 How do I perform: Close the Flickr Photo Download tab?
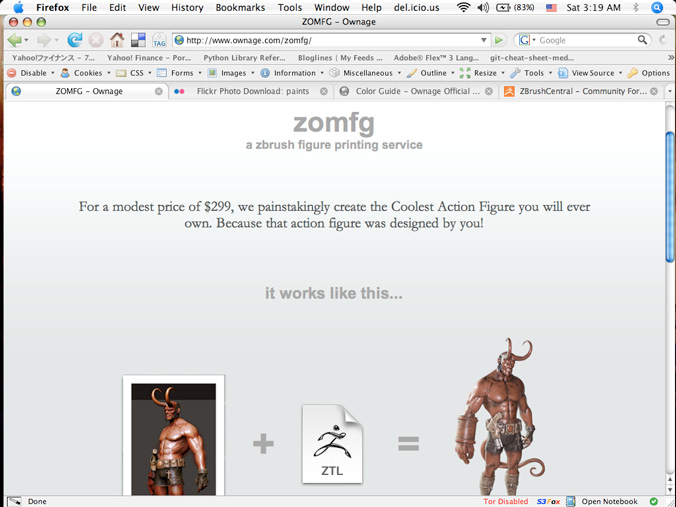pyautogui.click(x=324, y=91)
